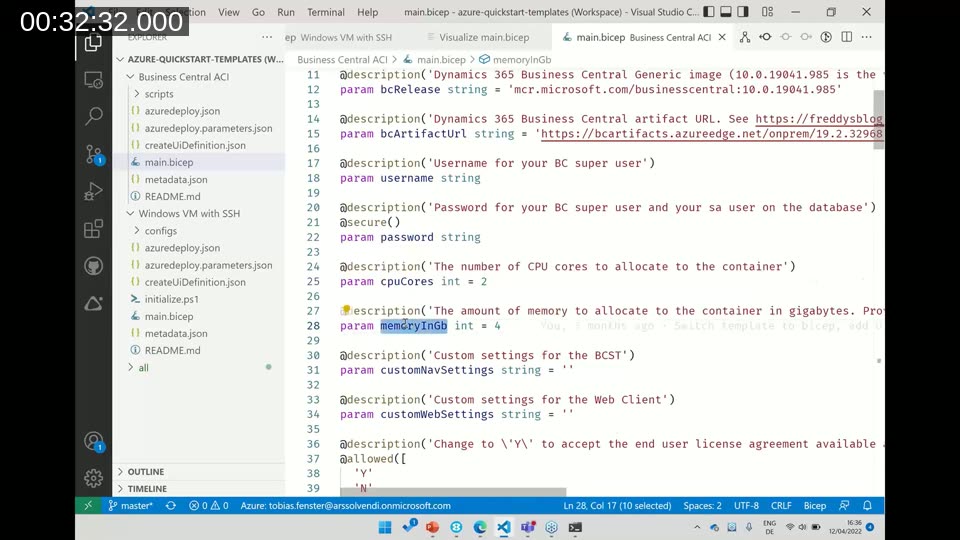Screen dimensions: 960x540
Task: Open the Run menu
Action: click(x=285, y=12)
